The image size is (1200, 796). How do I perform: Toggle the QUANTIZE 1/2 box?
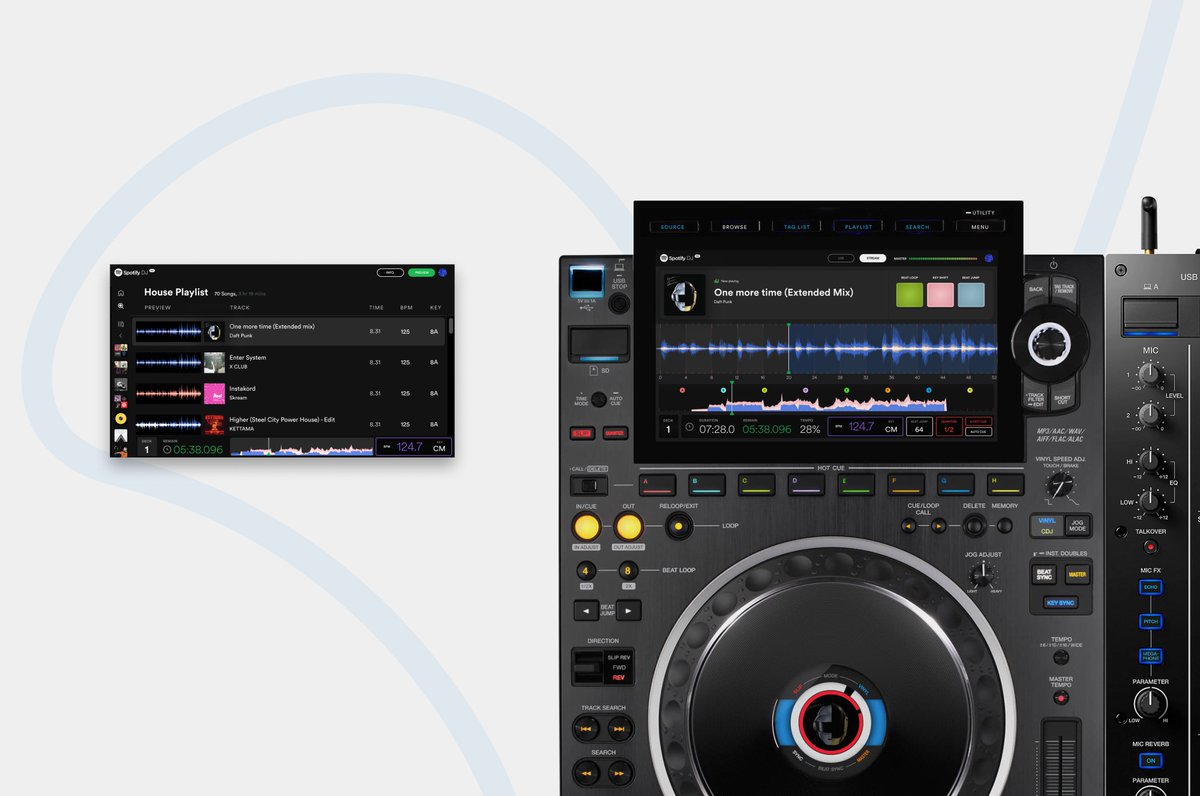click(x=949, y=426)
